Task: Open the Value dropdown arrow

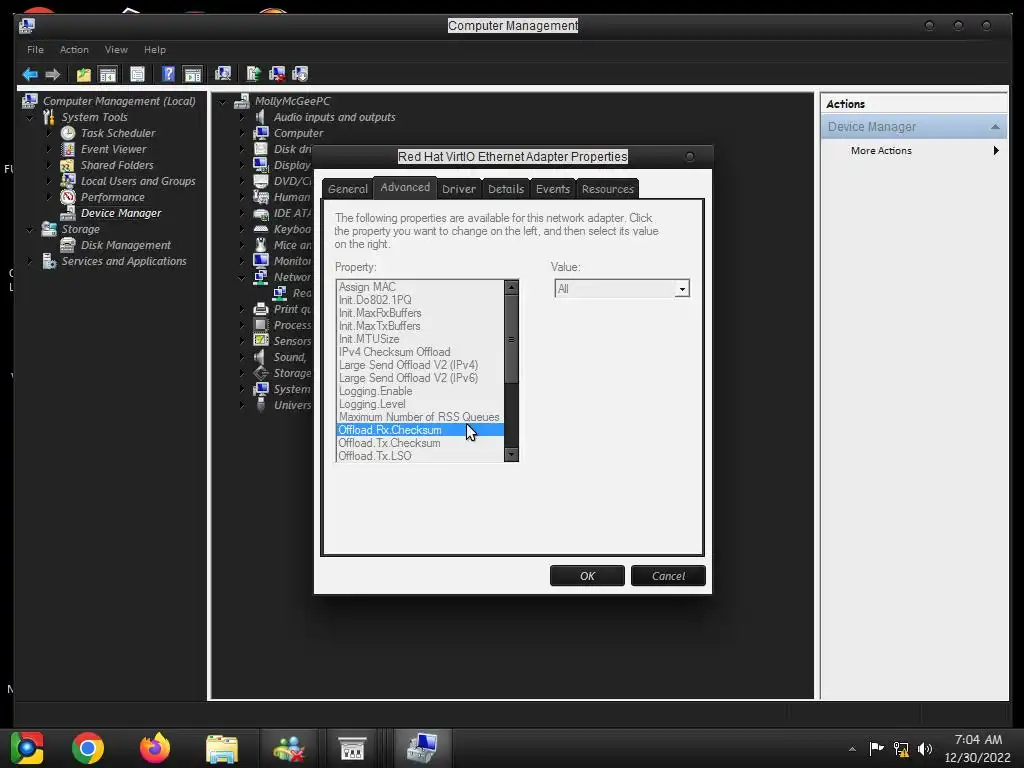Action: pyautogui.click(x=682, y=289)
